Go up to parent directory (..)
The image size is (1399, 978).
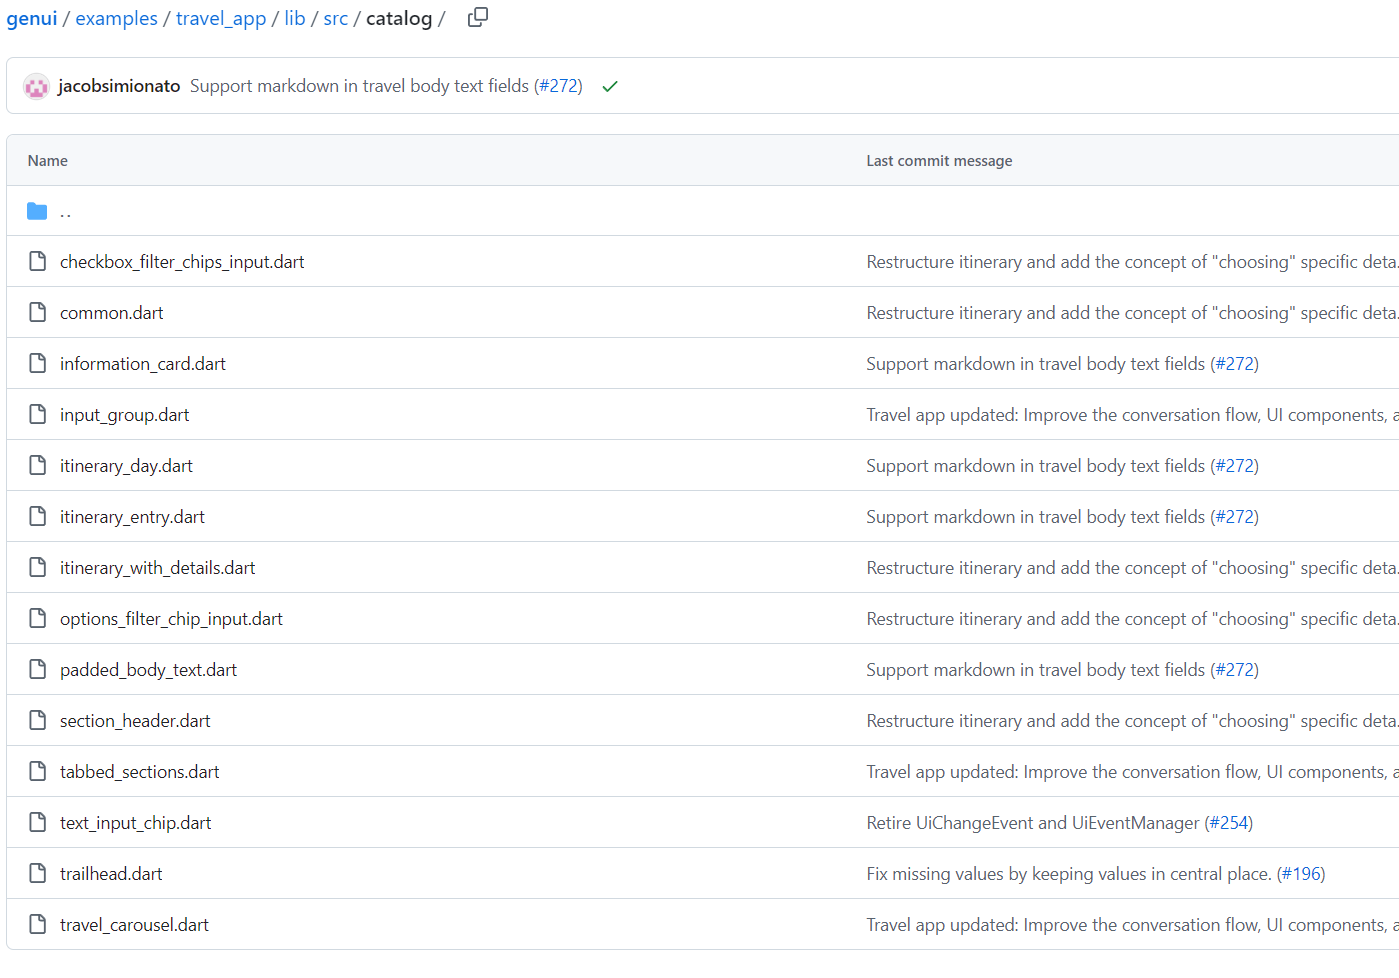65,212
